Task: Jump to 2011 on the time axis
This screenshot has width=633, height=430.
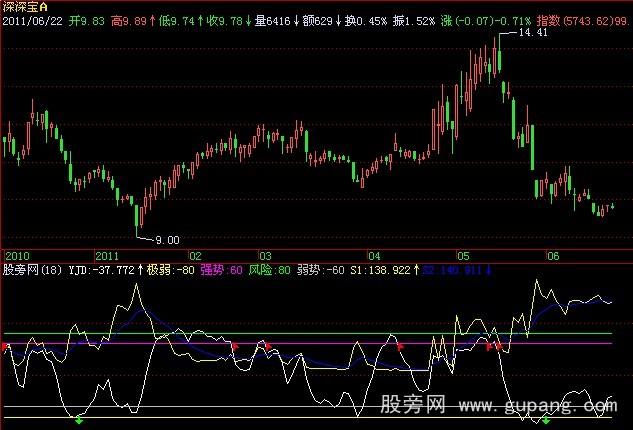Action: click(x=108, y=255)
